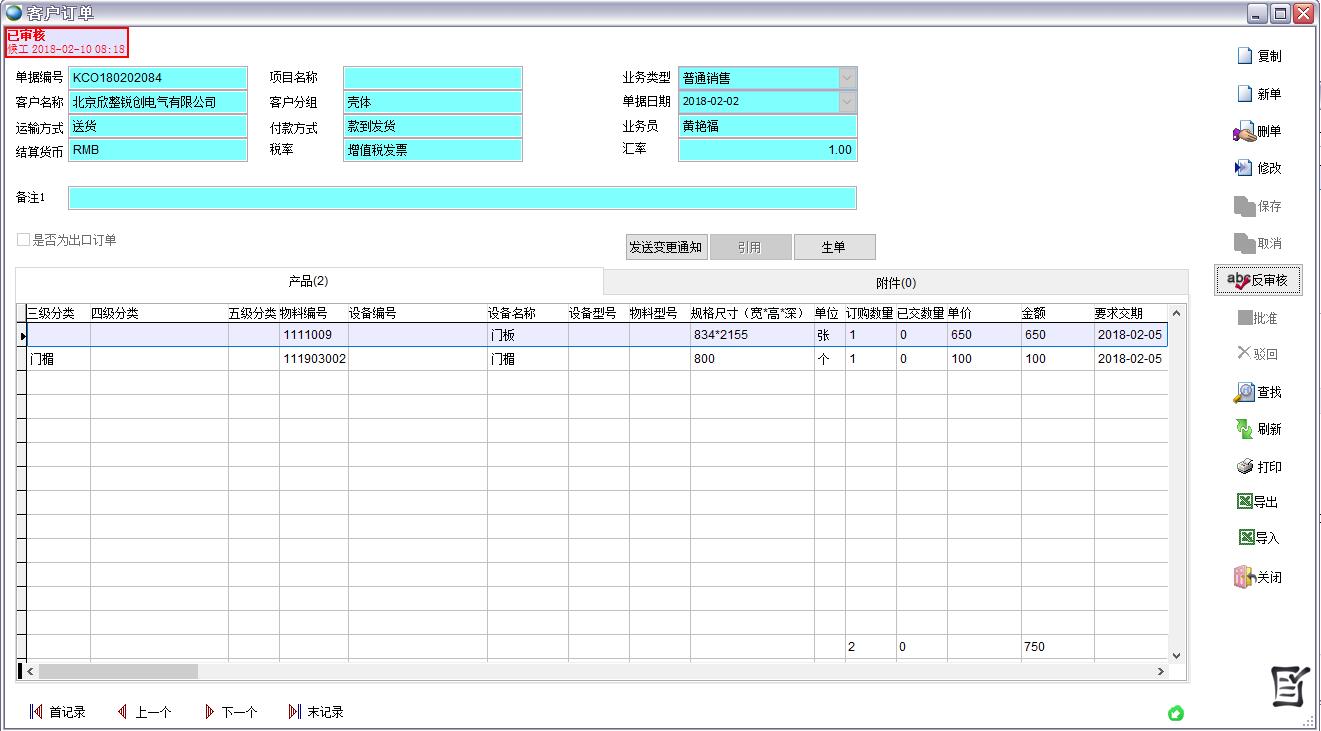This screenshot has width=1321, height=731.
Task: Import data with 导入 Excel icon
Action: point(1245,538)
